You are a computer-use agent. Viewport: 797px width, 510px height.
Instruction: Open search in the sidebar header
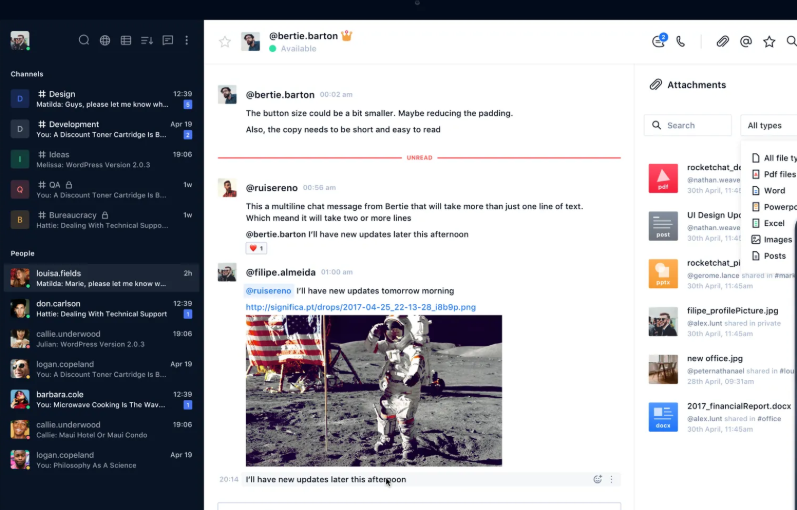(84, 40)
